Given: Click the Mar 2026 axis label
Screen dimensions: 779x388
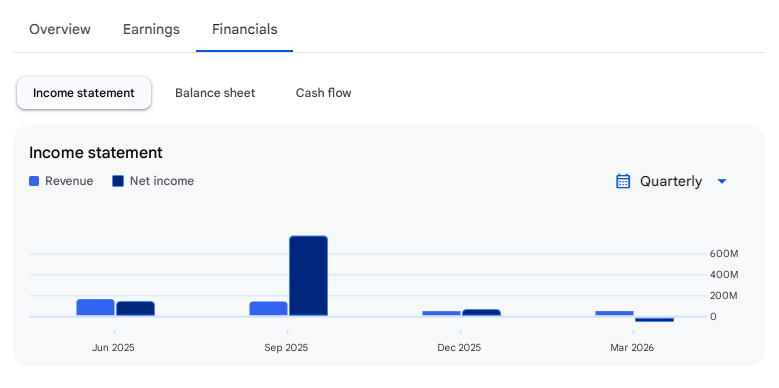Looking at the screenshot, I should [x=632, y=348].
